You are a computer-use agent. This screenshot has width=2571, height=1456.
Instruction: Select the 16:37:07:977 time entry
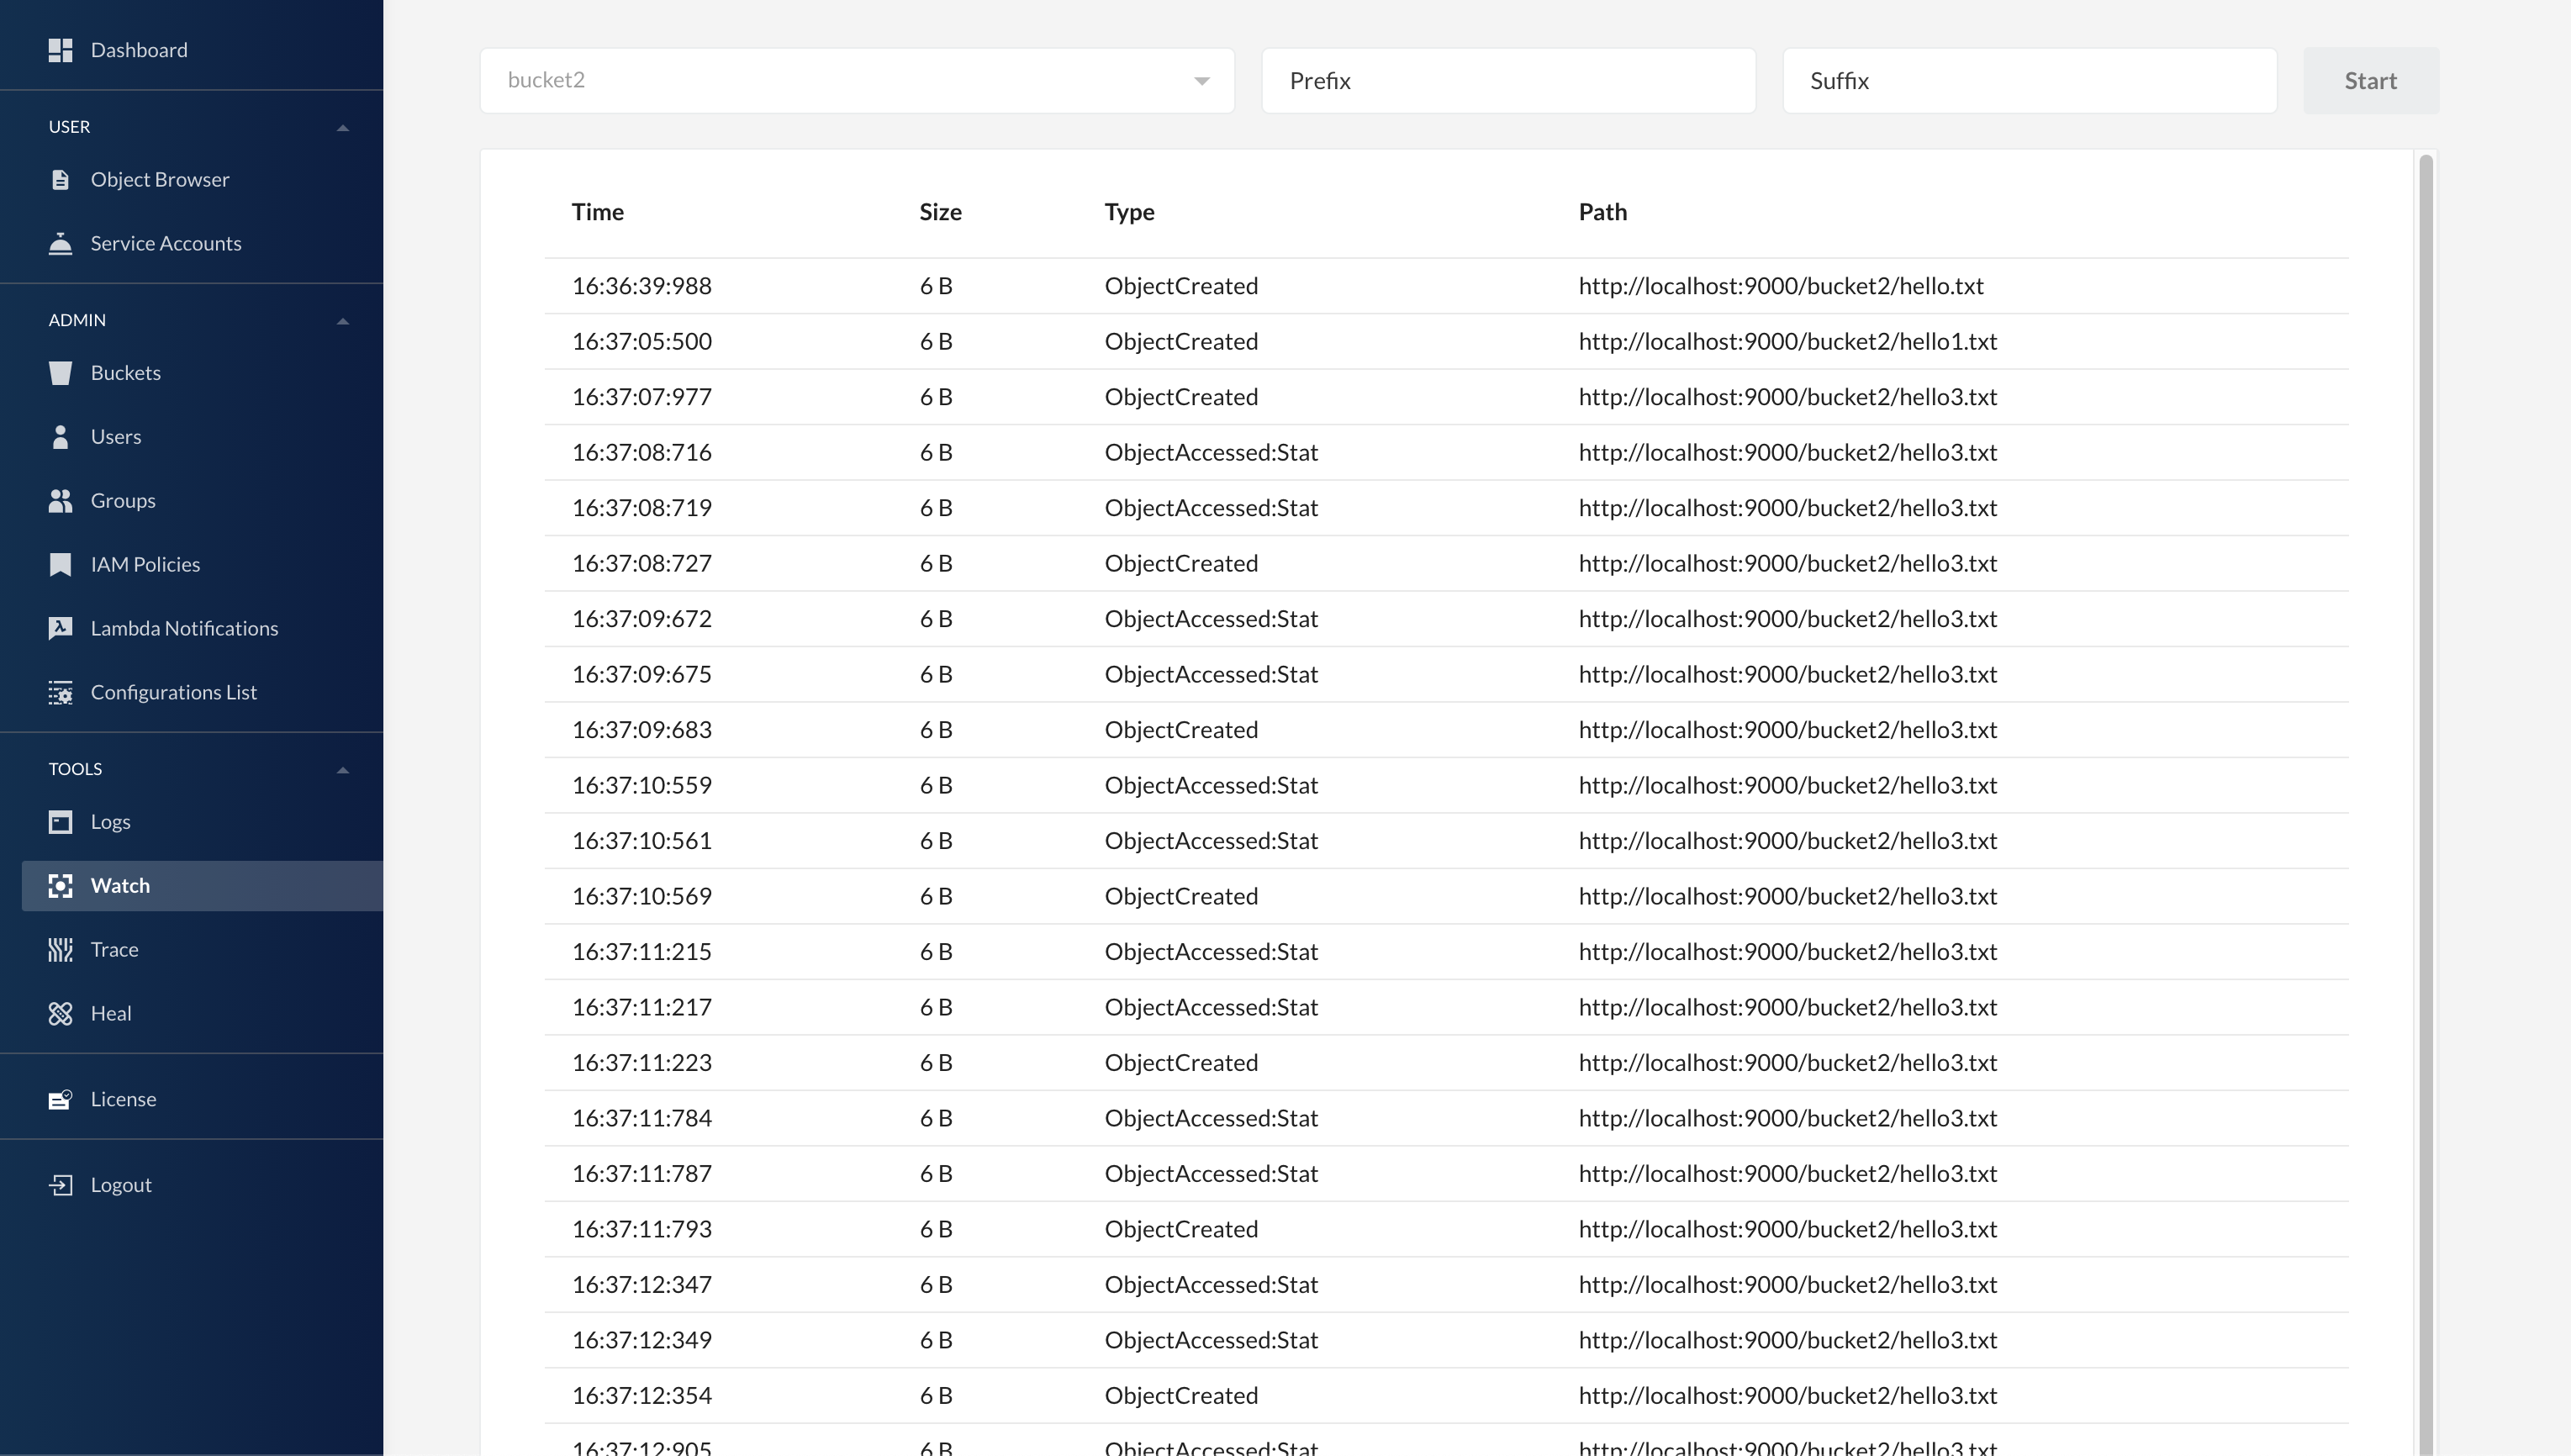click(642, 397)
